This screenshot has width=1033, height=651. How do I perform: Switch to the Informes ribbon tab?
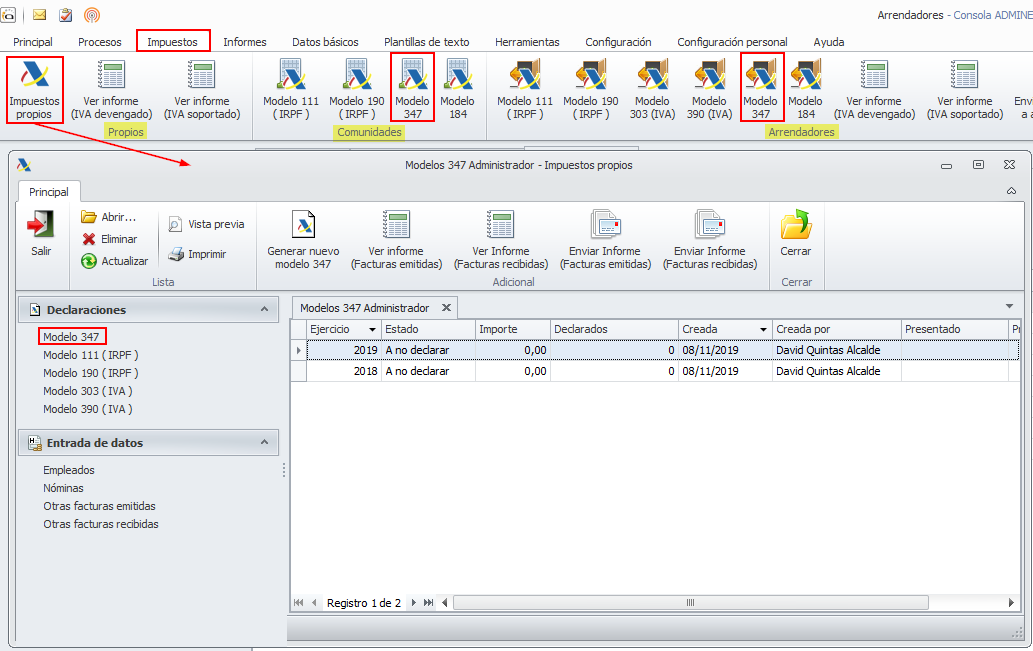pos(244,42)
